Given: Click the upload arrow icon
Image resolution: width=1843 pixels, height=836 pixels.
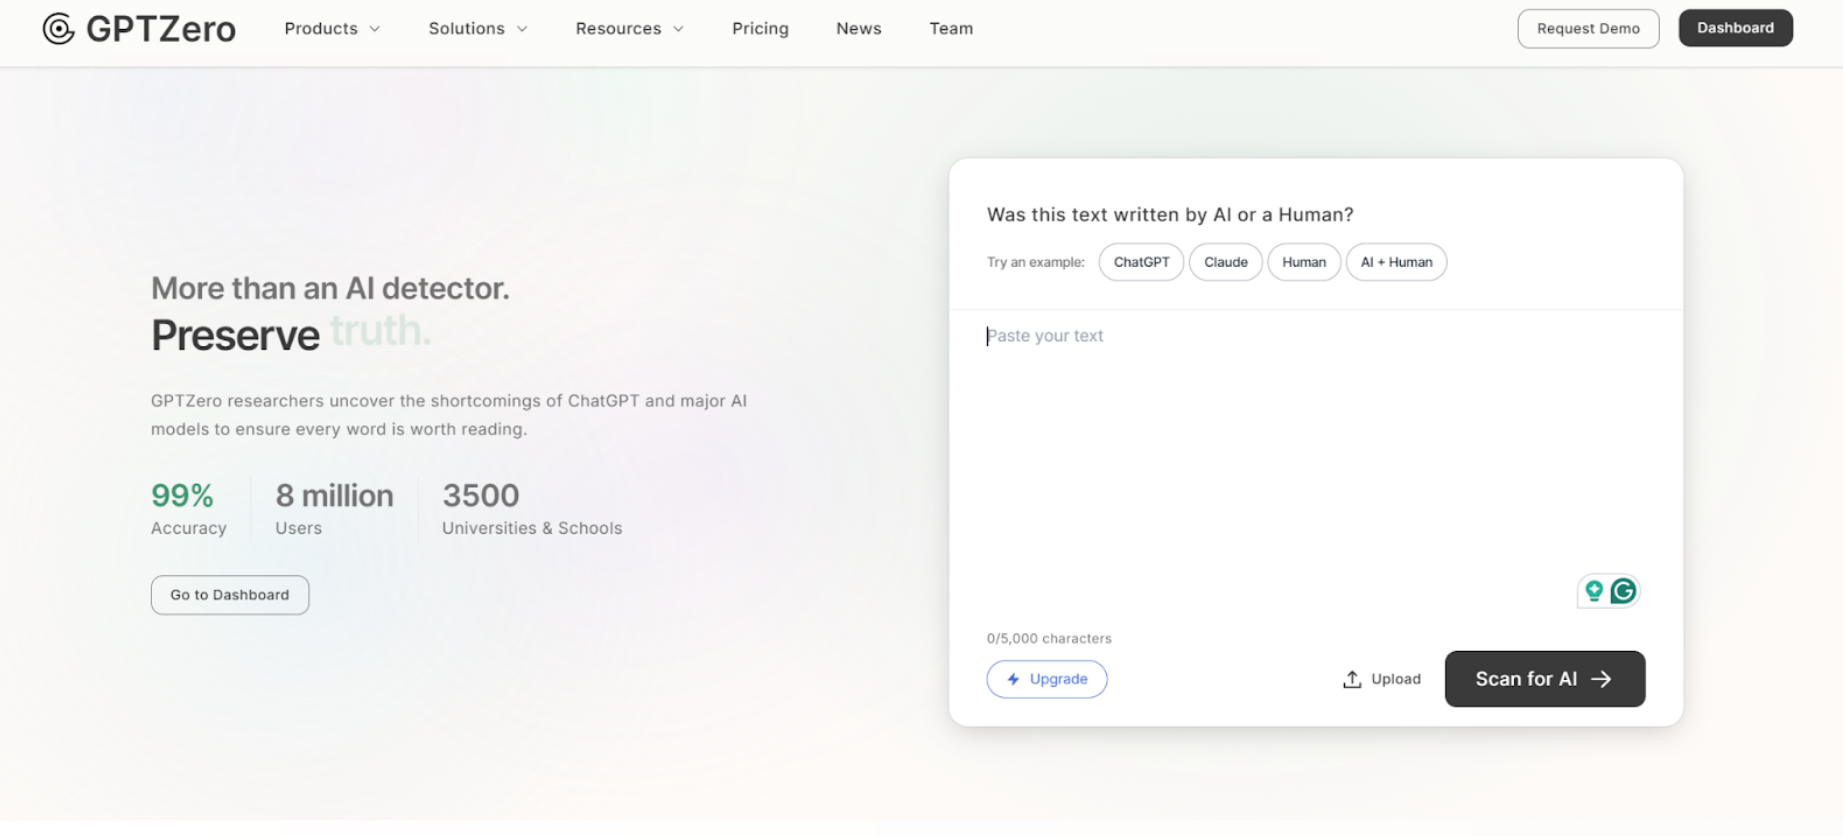Looking at the screenshot, I should (x=1352, y=679).
